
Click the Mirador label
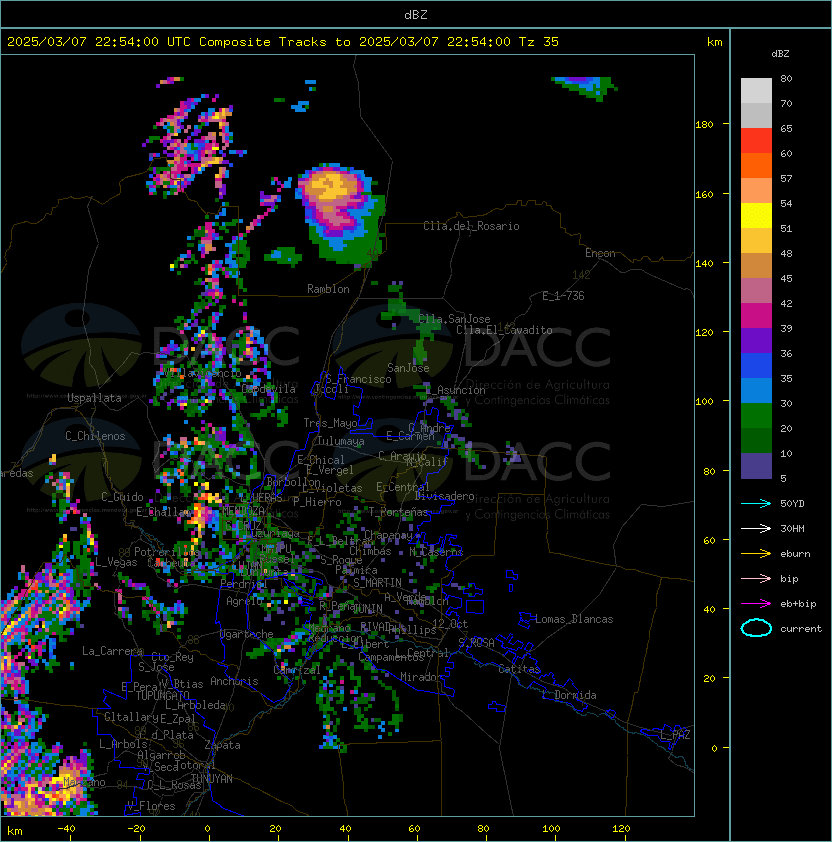(x=422, y=677)
